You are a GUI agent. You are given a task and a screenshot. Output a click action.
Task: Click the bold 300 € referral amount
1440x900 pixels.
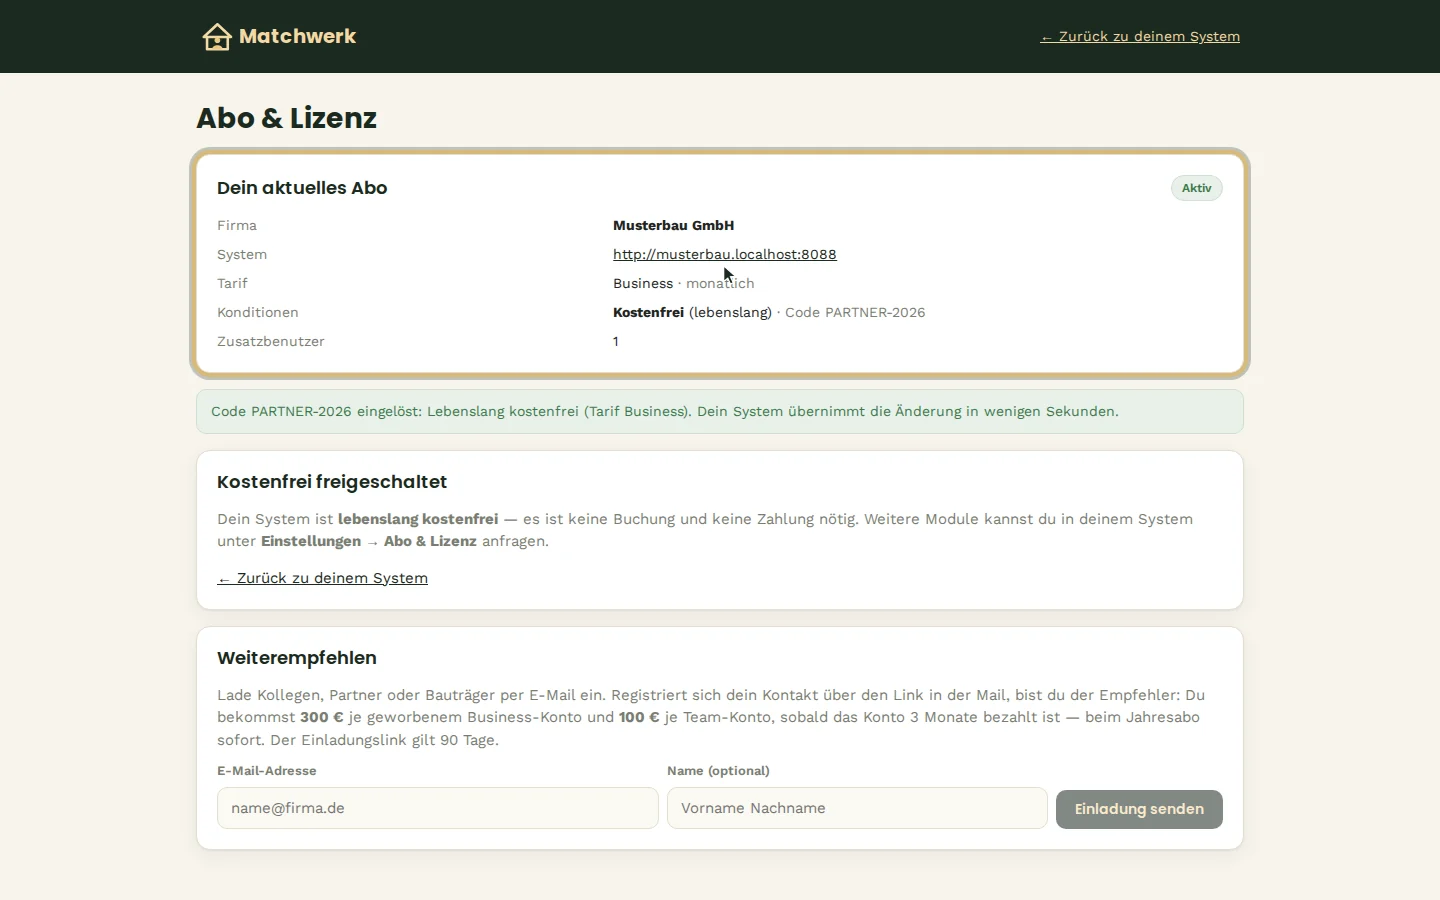[322, 717]
